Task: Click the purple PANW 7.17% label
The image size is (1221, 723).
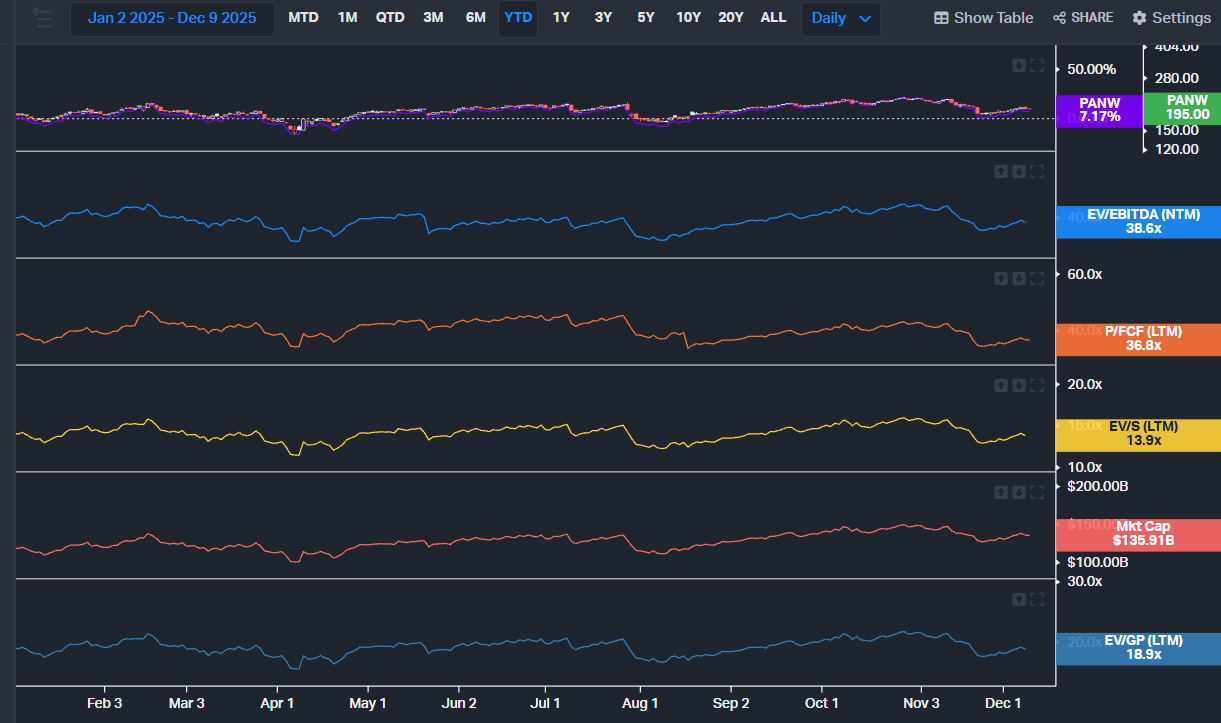Action: pyautogui.click(x=1099, y=110)
